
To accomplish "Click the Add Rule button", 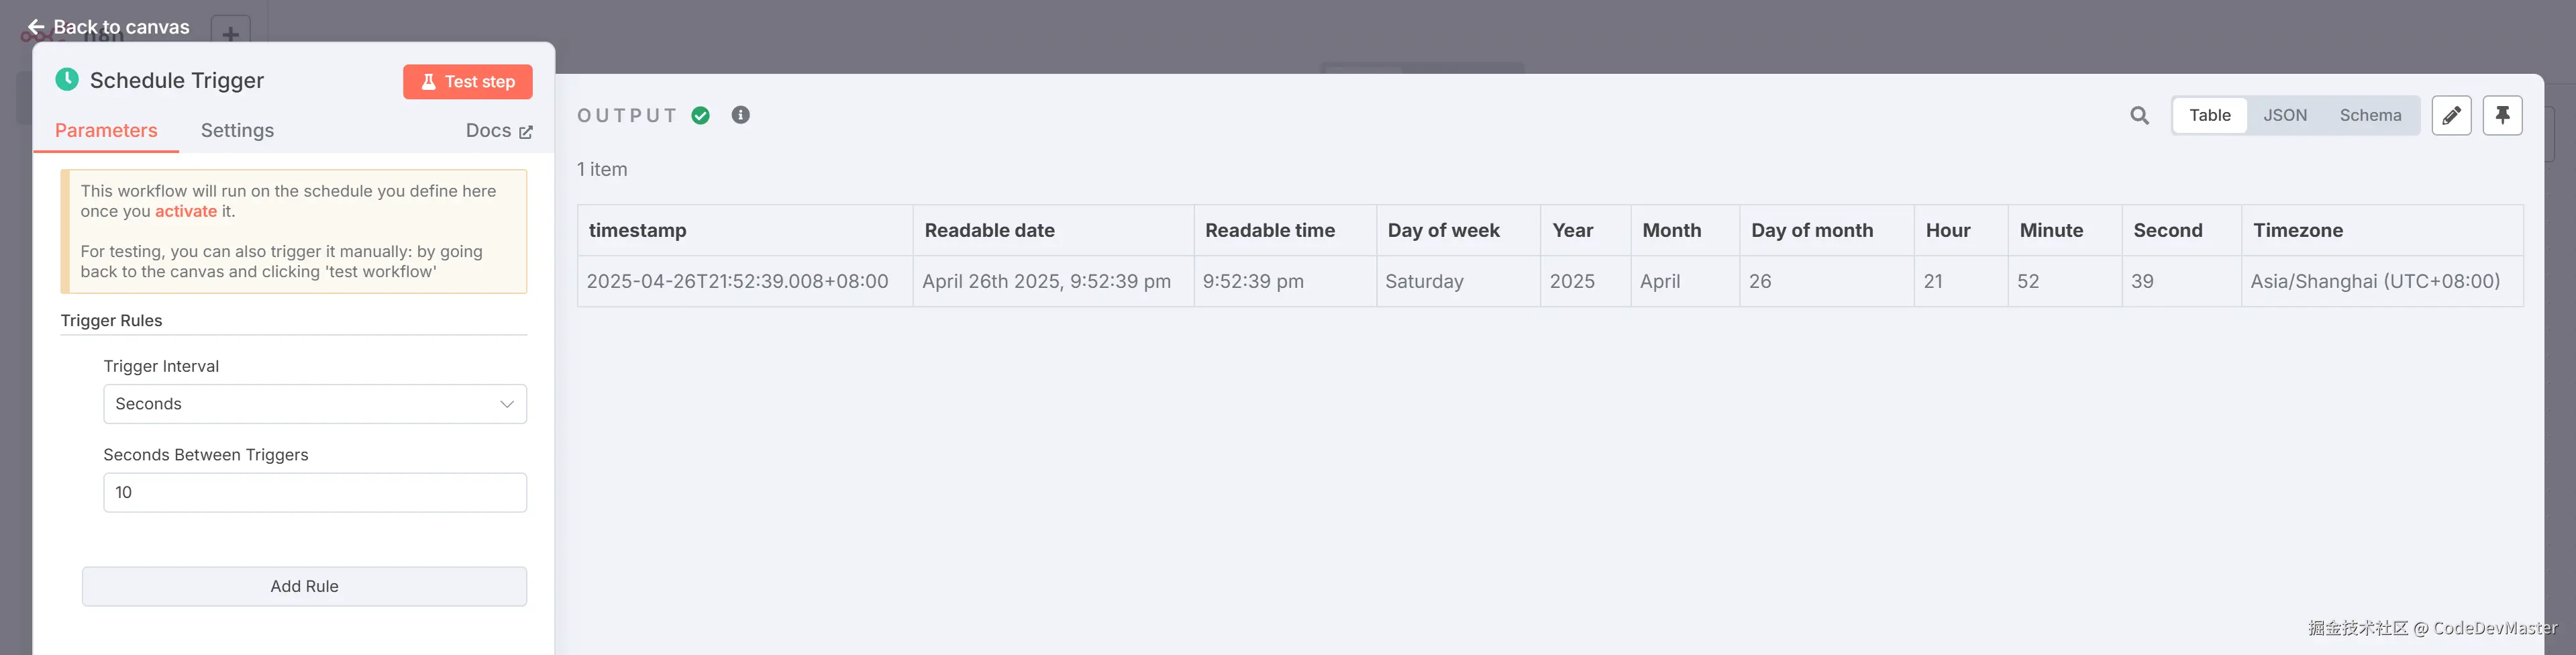I will tap(304, 586).
